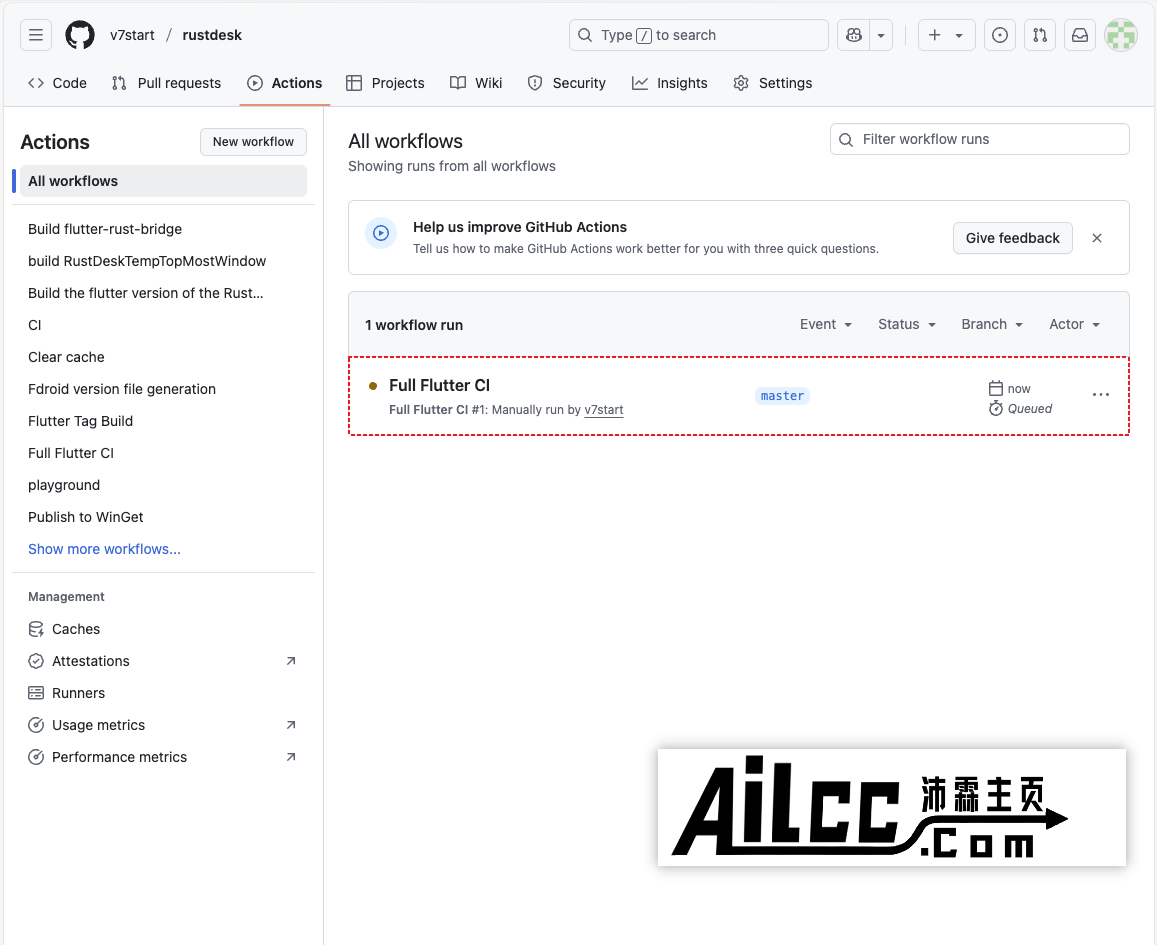Open v7start link in run description
1157x945 pixels.
tap(604, 409)
